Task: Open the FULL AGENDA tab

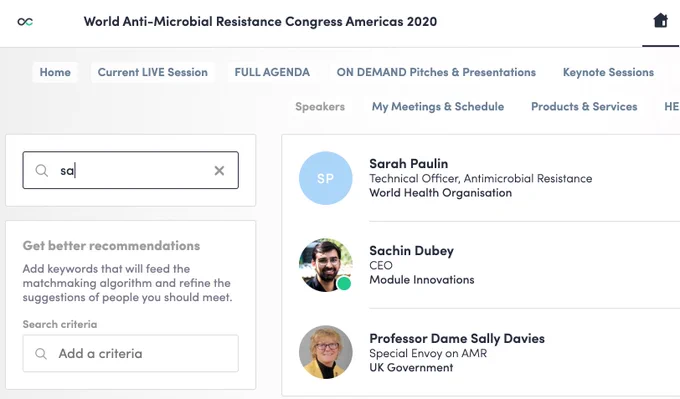Action: click(272, 72)
